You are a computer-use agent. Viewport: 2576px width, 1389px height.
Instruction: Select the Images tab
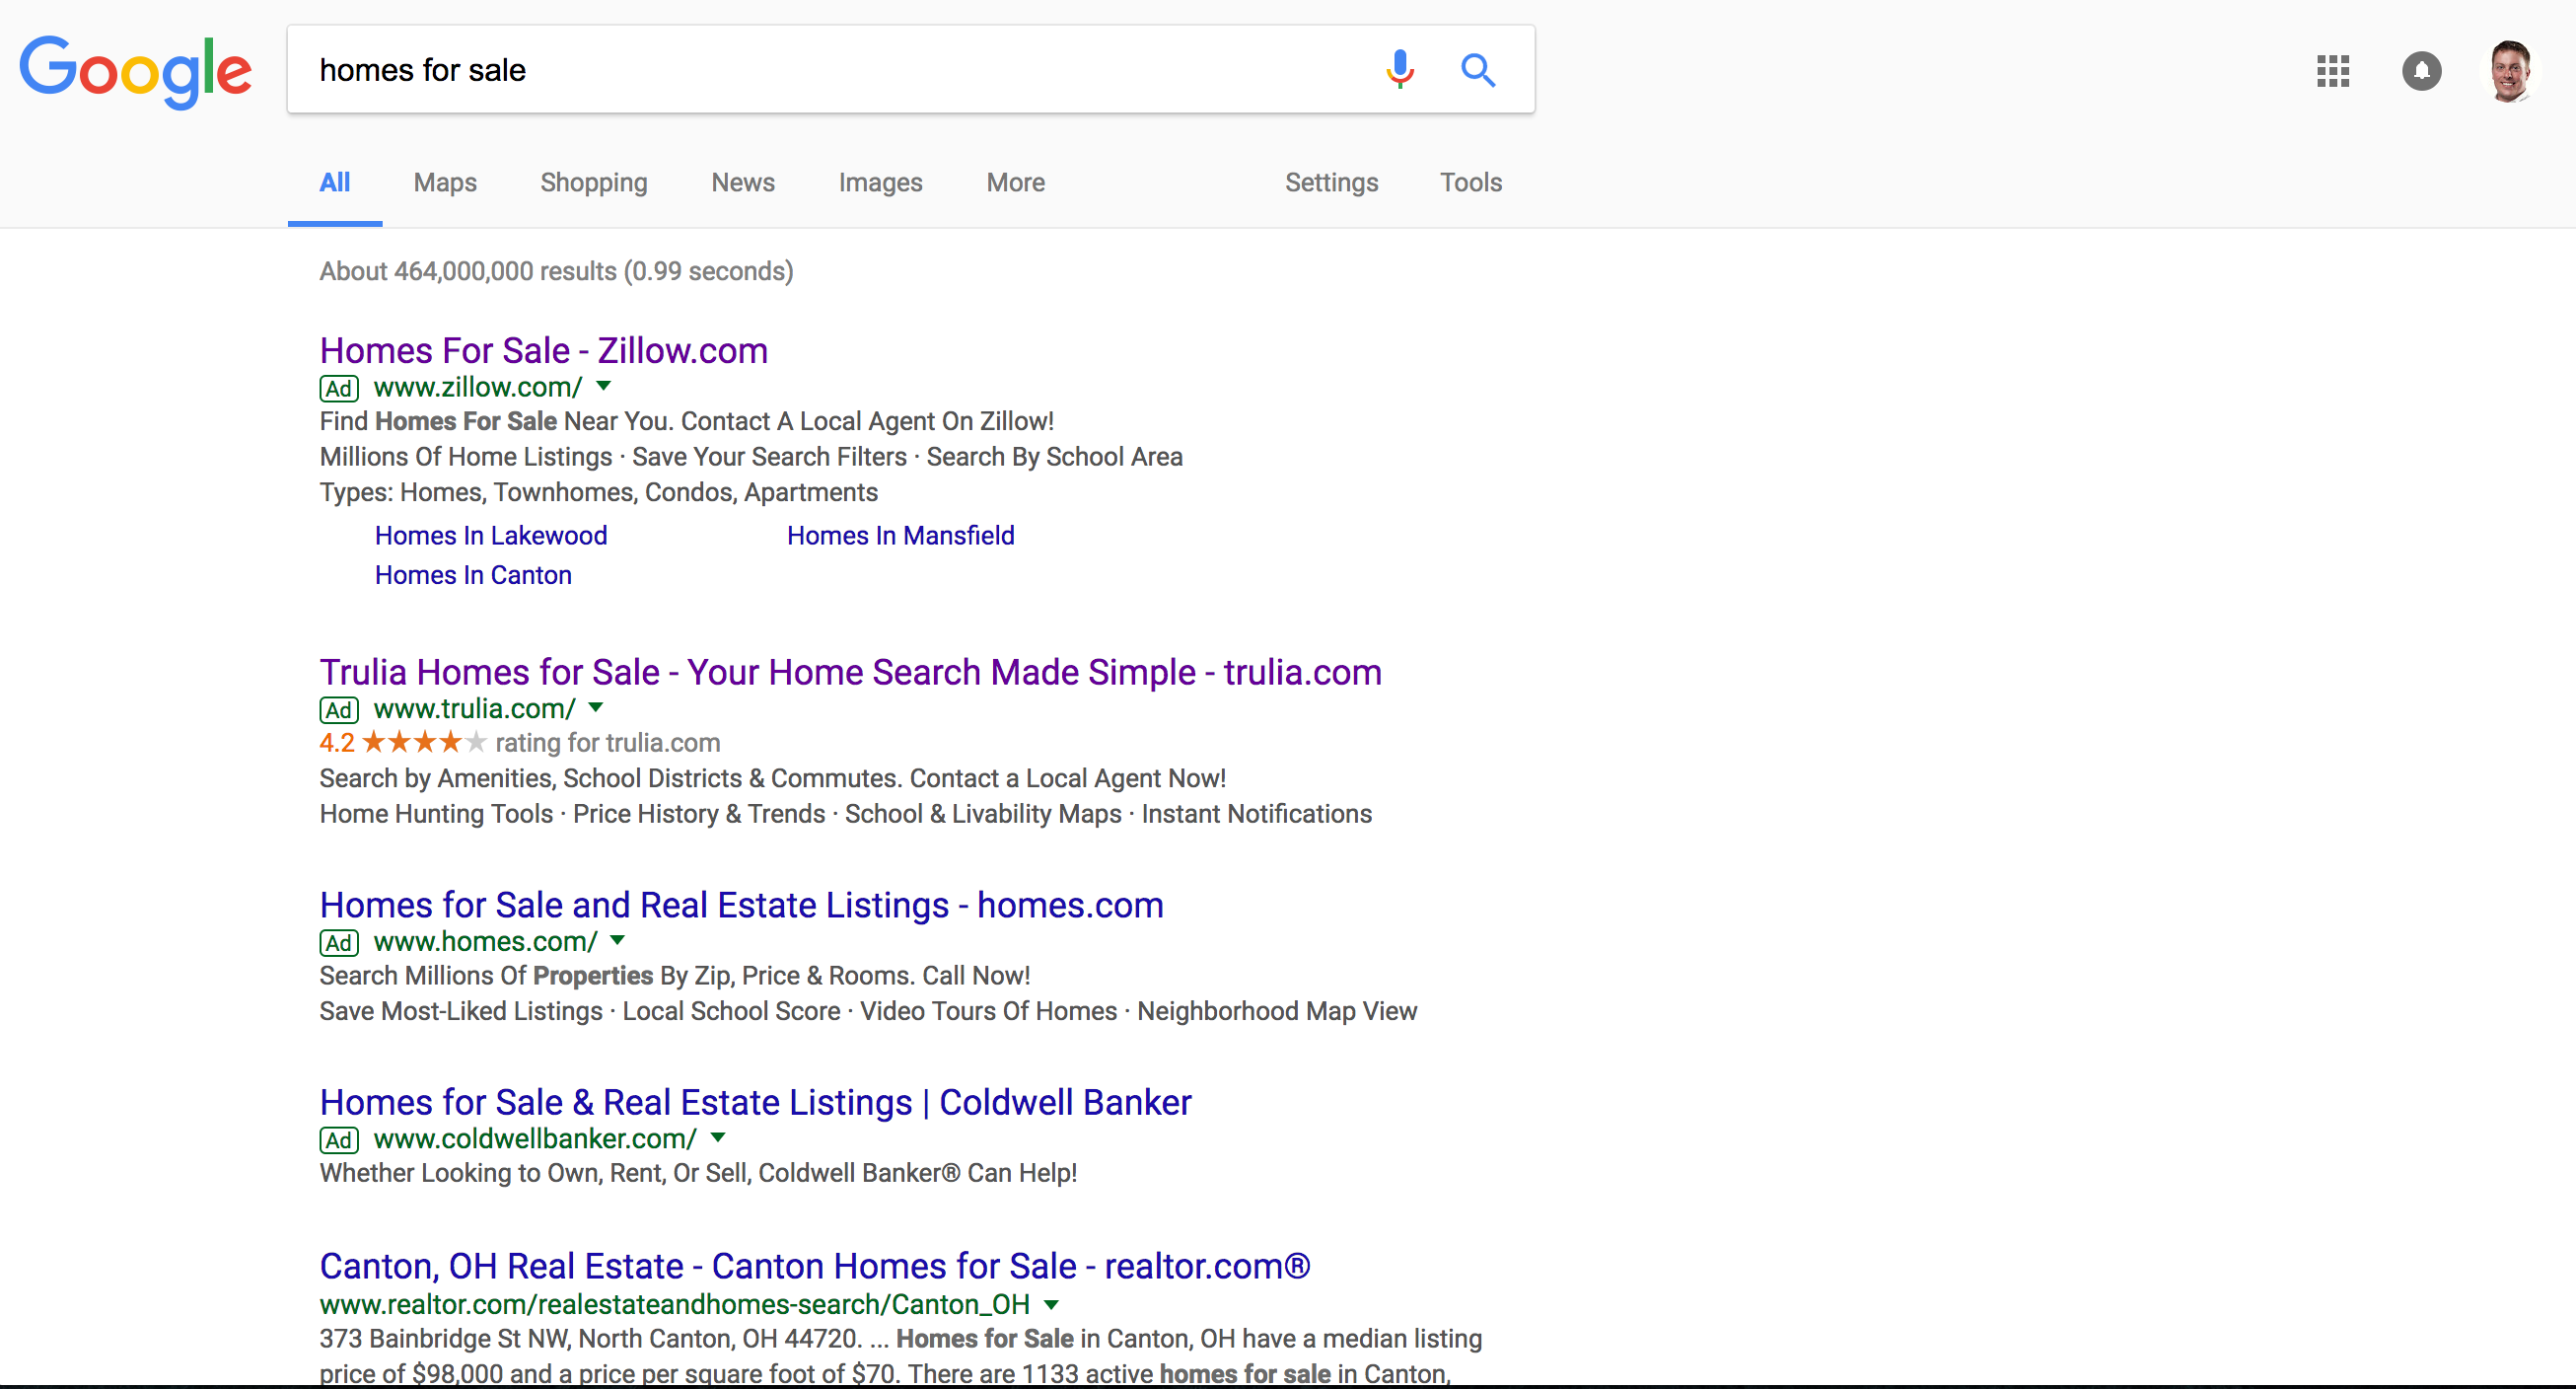(881, 182)
